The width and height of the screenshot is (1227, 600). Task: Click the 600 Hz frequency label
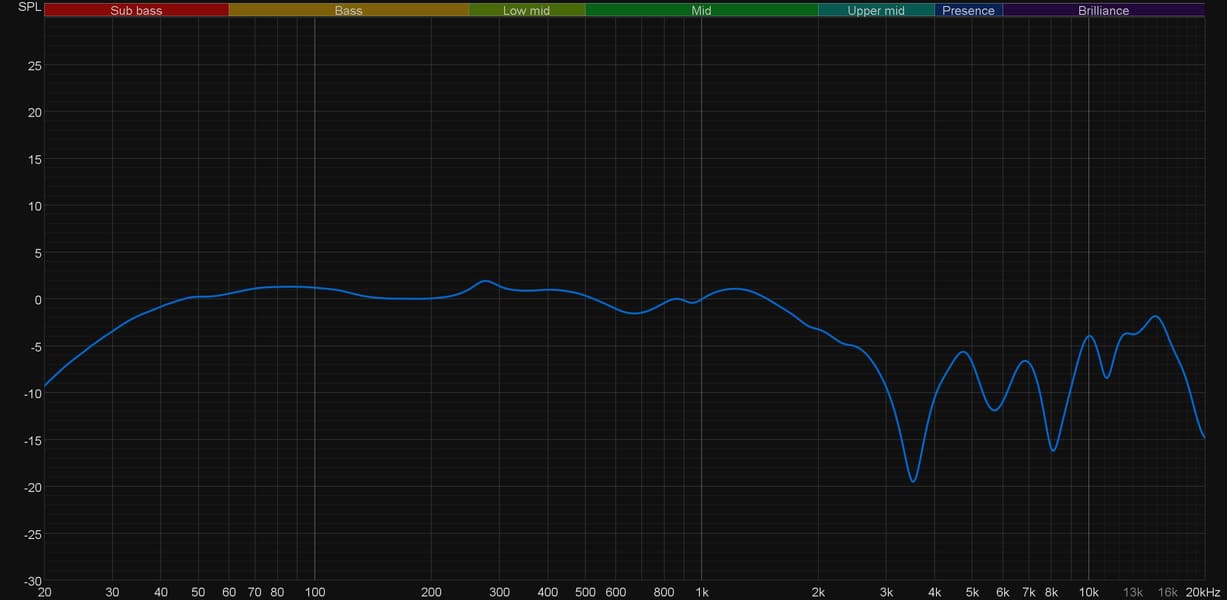pyautogui.click(x=616, y=593)
